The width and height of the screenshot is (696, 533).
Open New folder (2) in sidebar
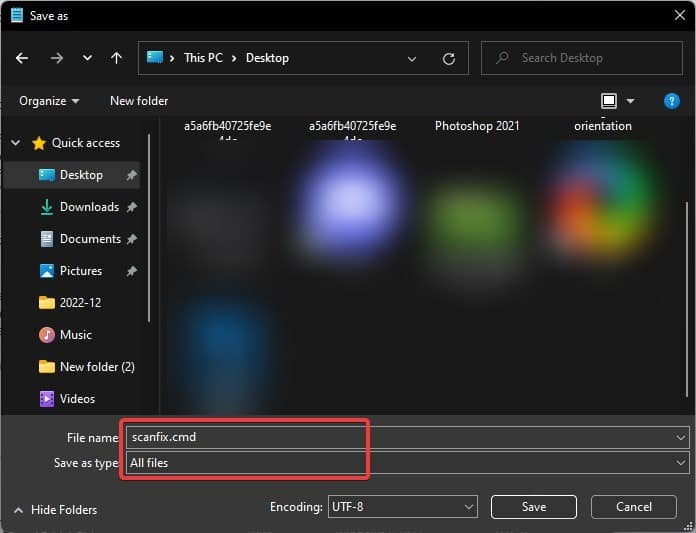point(87,367)
